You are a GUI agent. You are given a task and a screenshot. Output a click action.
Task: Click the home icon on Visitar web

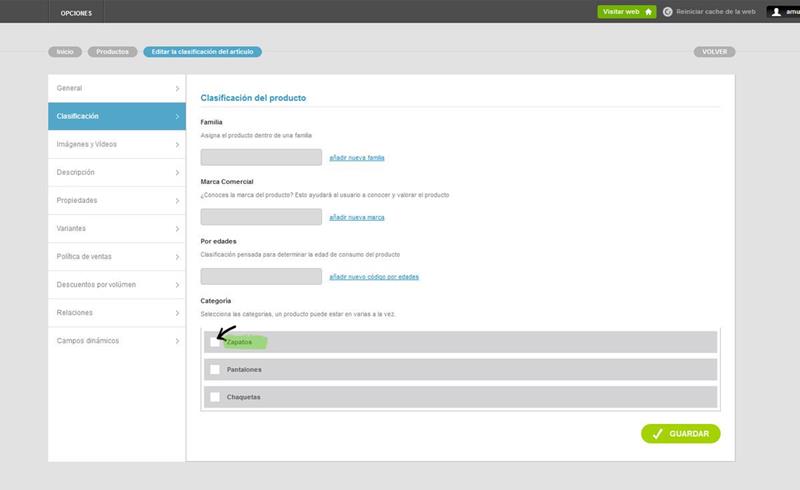point(648,12)
